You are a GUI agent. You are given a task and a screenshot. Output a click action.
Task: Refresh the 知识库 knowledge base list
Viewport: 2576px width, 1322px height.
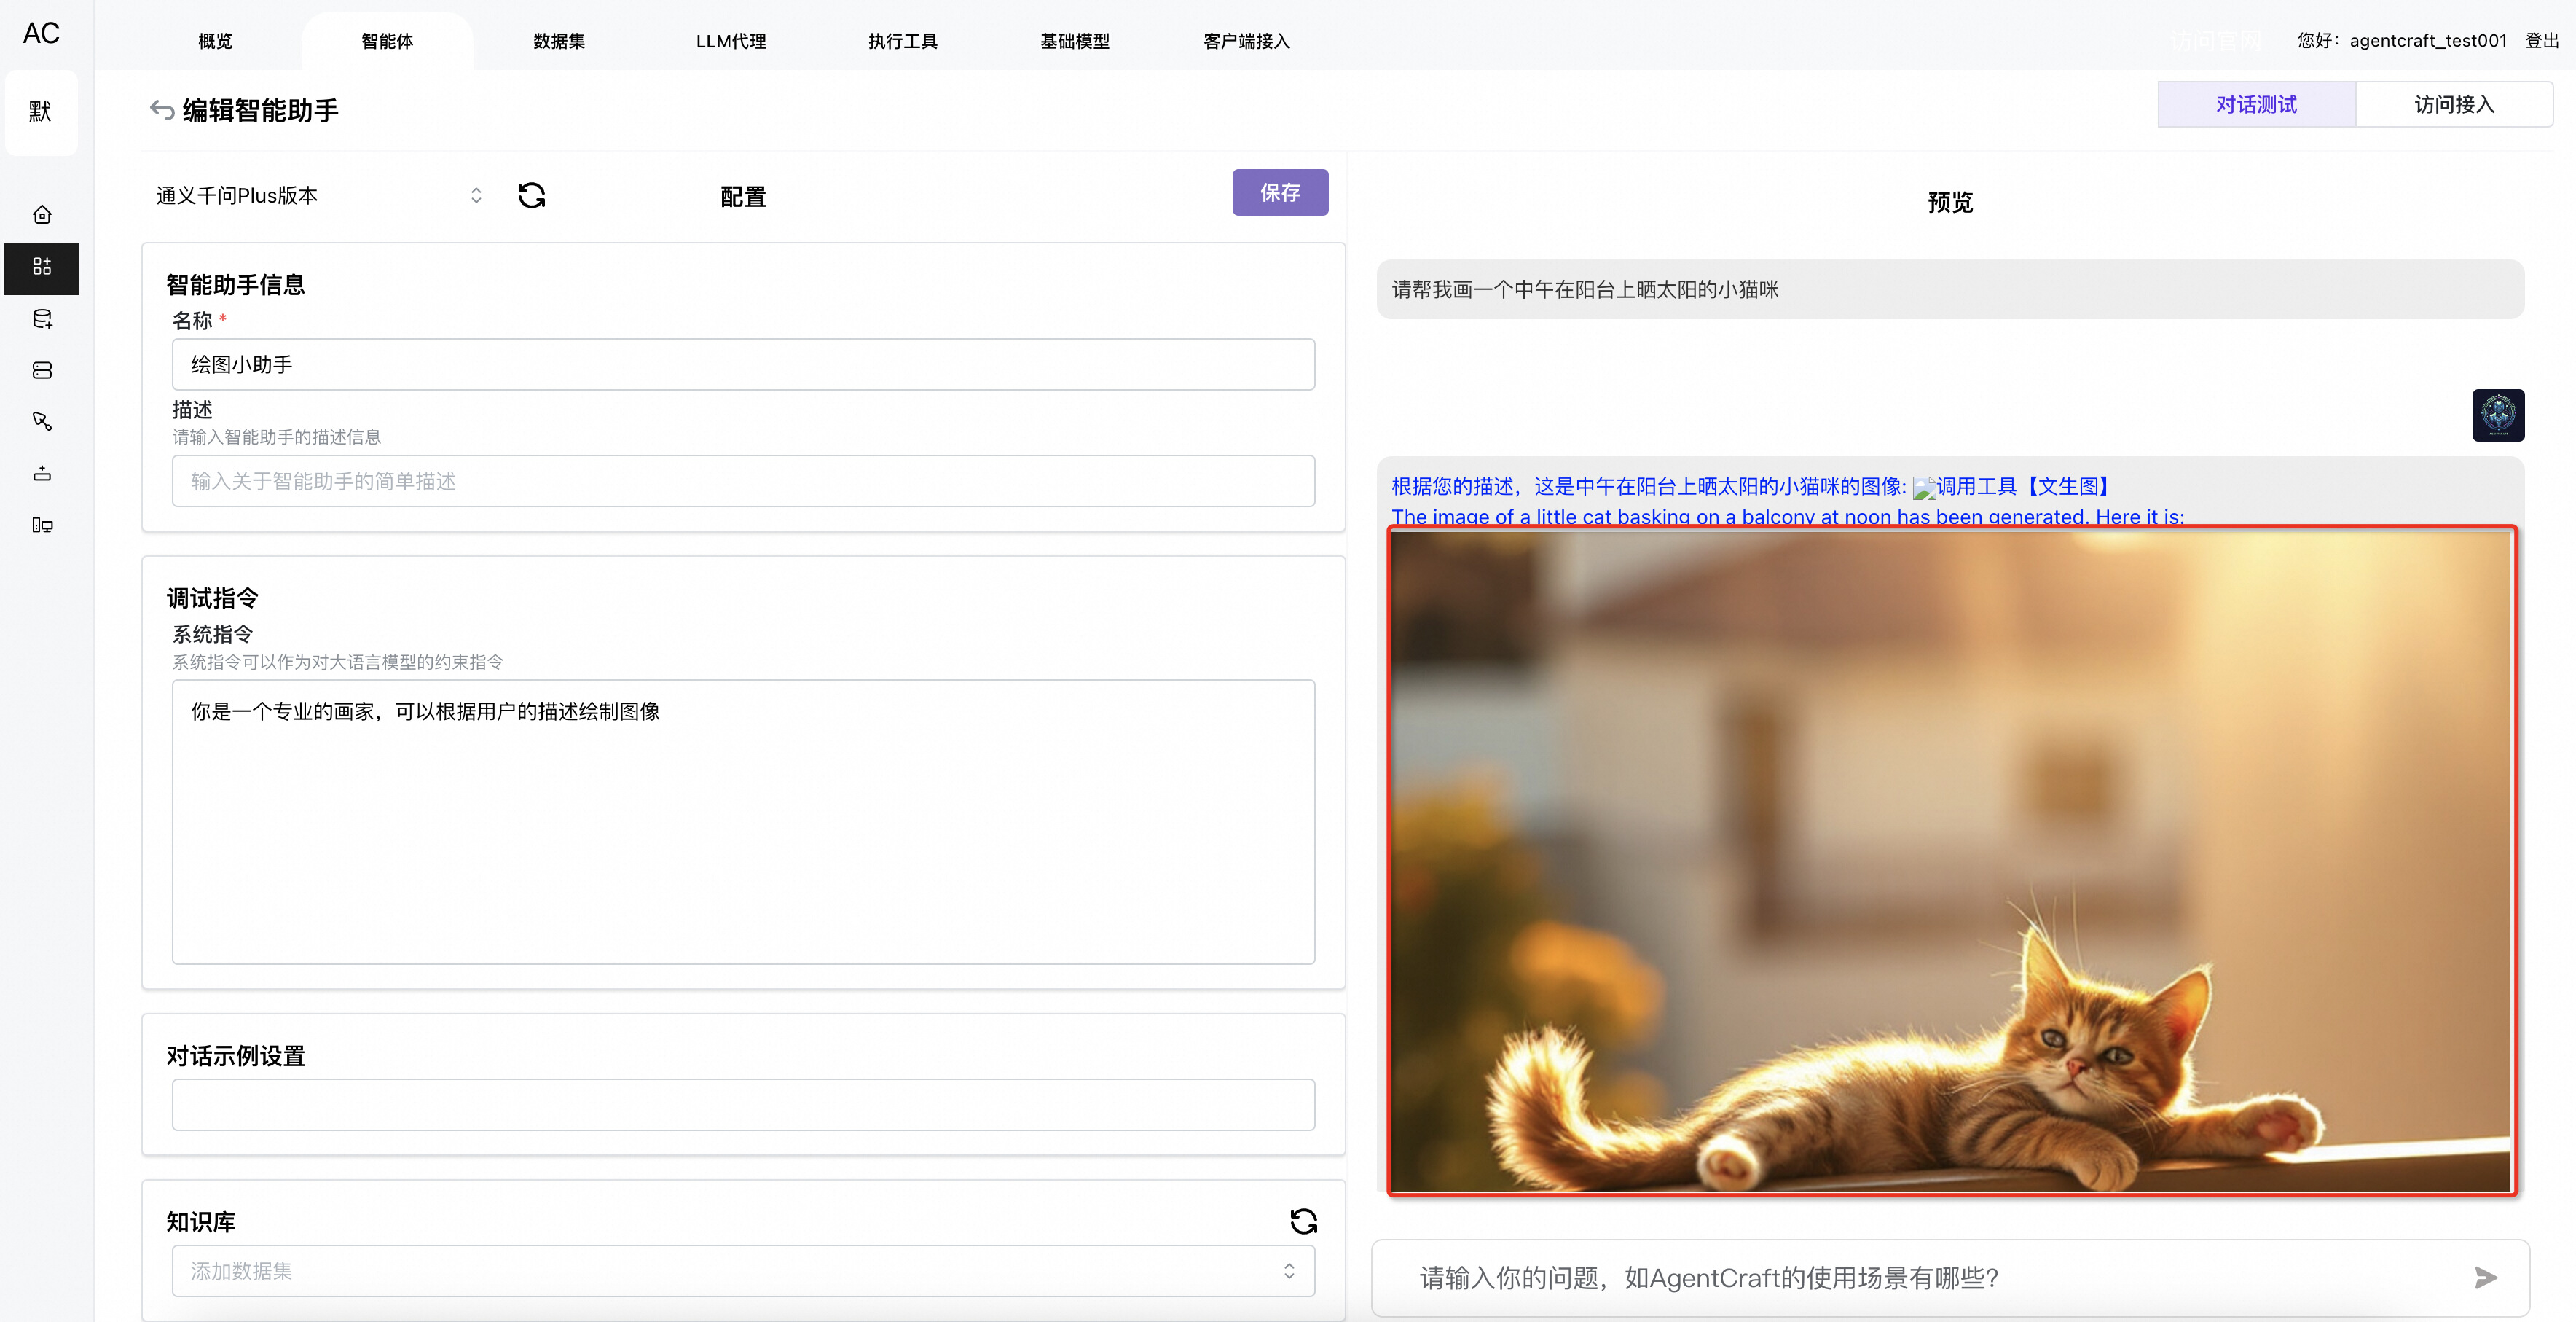(1303, 1221)
